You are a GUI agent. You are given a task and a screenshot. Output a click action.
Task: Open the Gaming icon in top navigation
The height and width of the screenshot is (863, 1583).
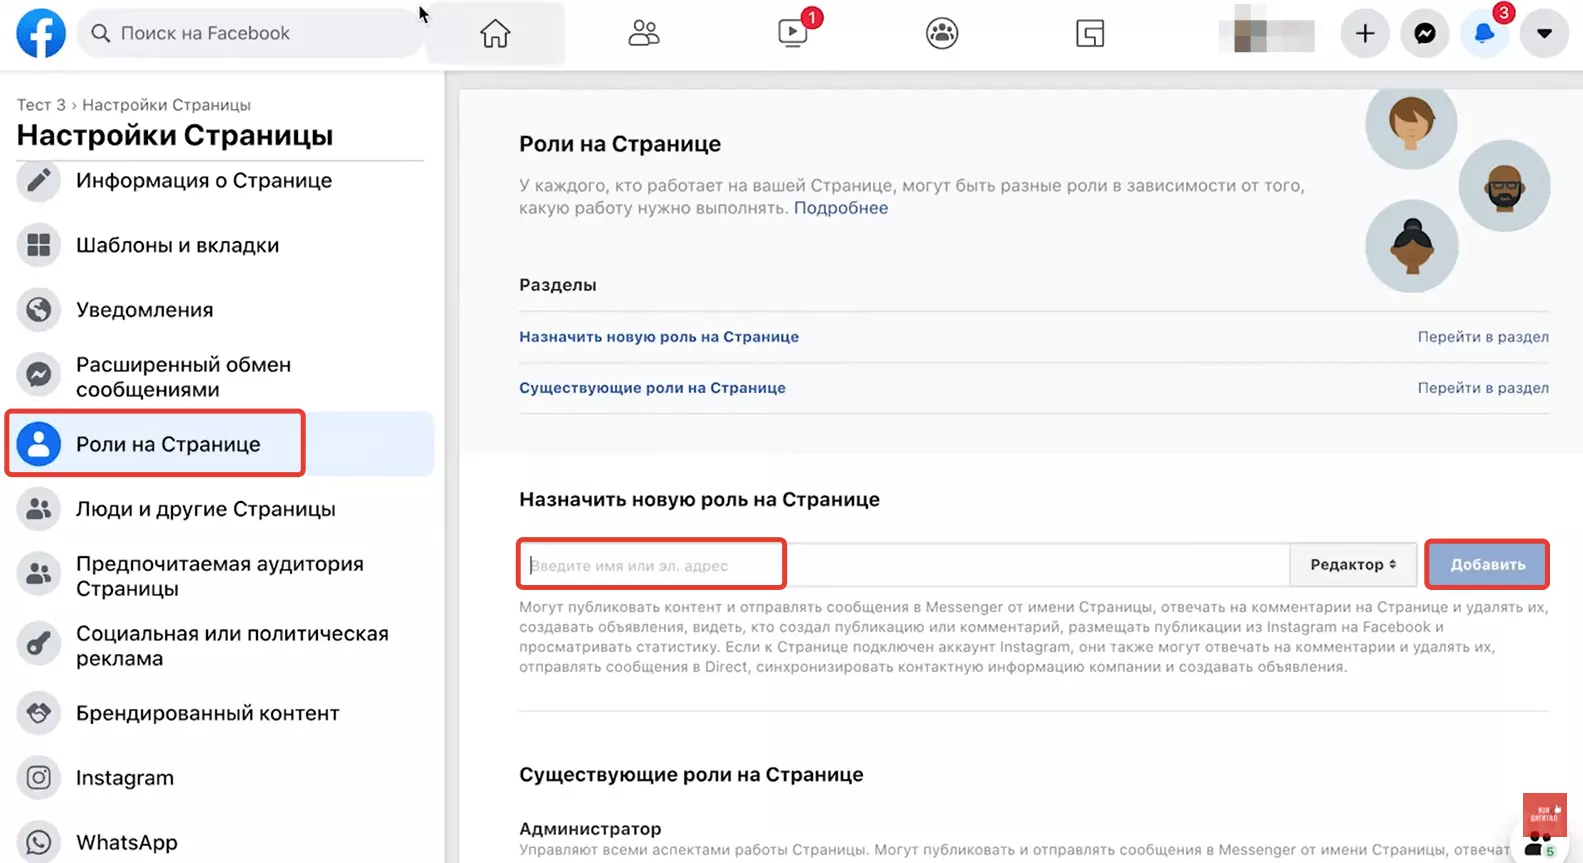(1090, 33)
